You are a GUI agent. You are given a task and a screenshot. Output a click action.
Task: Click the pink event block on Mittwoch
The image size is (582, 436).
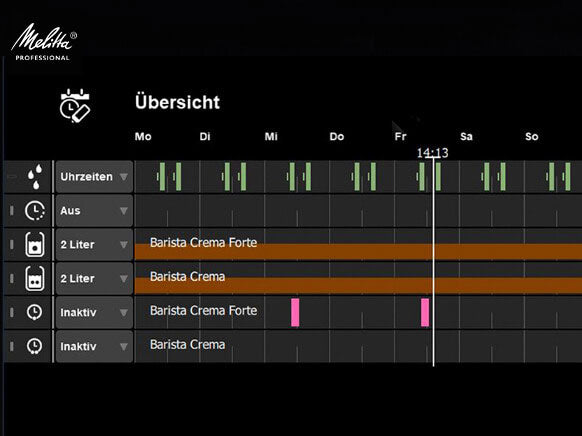click(x=295, y=312)
